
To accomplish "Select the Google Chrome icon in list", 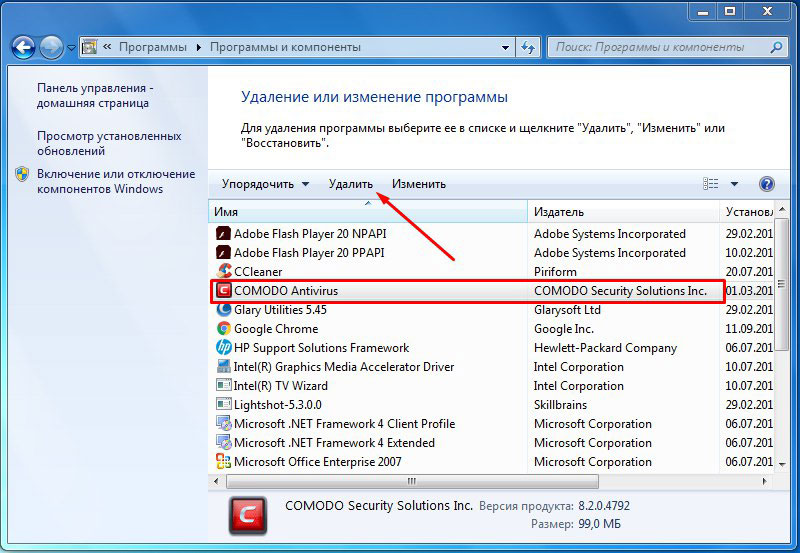I will click(224, 329).
